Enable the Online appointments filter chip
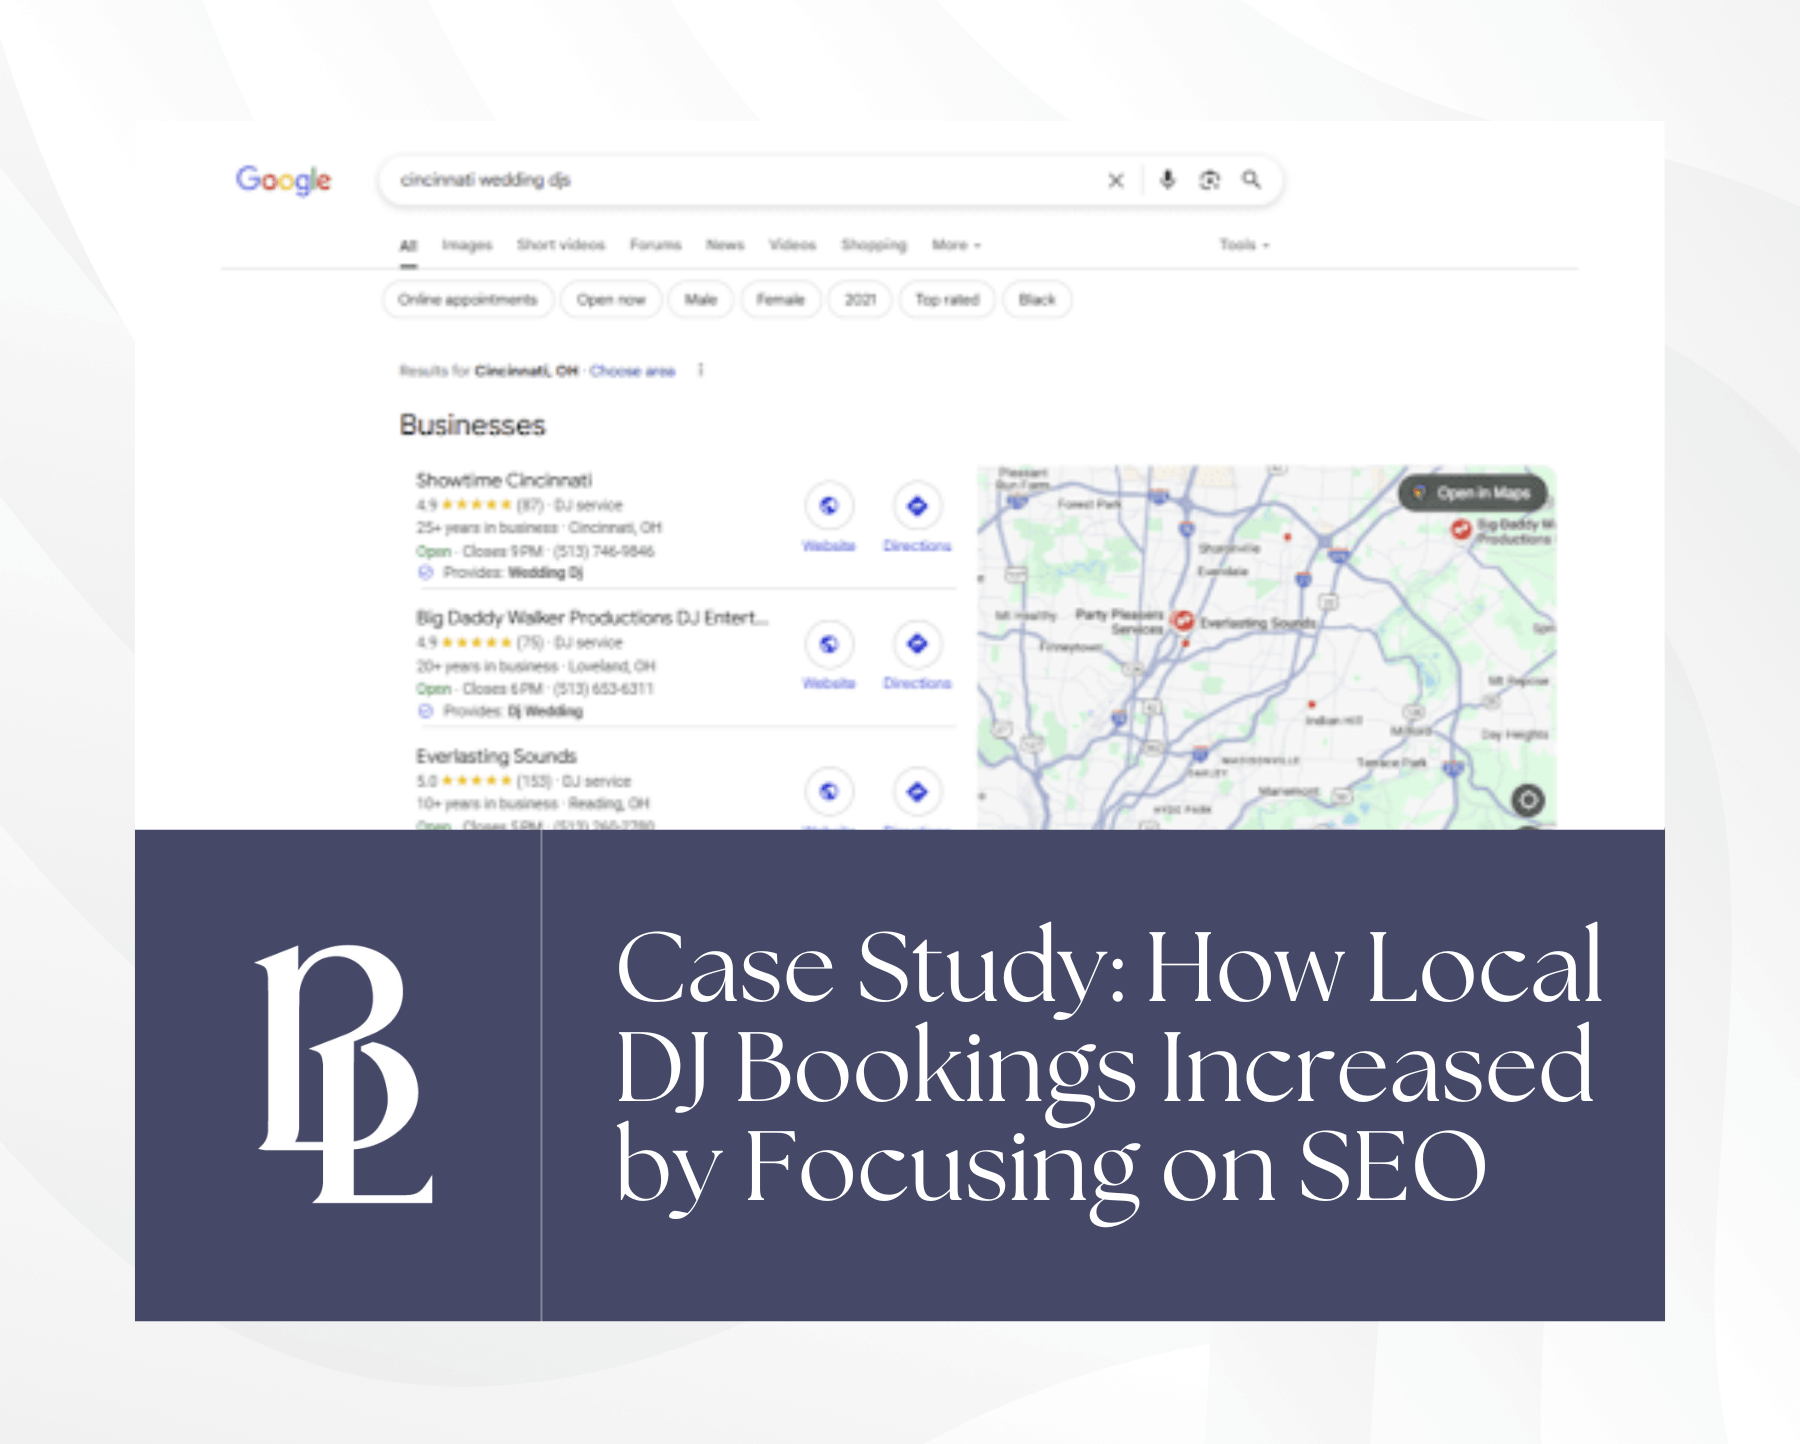The image size is (1800, 1444). [468, 300]
